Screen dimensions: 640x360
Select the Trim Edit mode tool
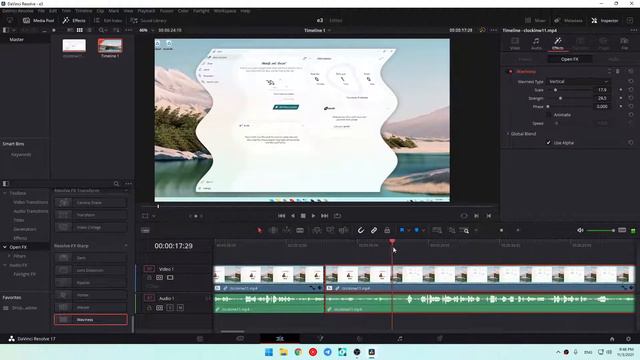coord(273,231)
